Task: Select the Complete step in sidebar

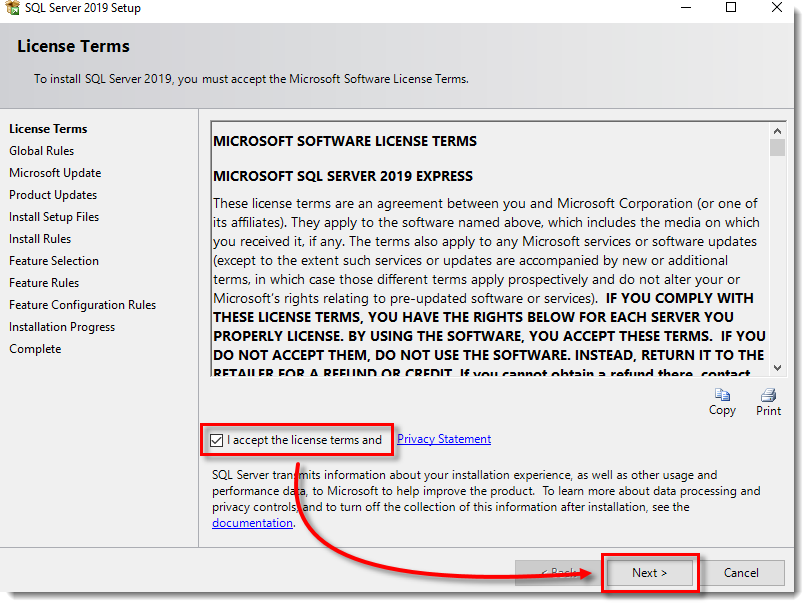Action: [x=35, y=349]
